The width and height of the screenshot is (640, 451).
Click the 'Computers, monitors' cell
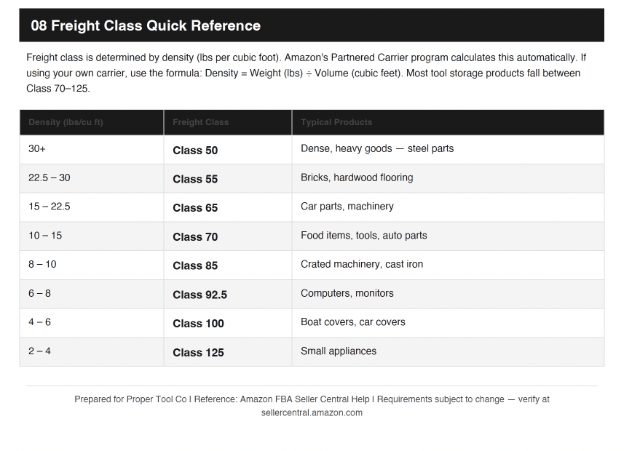click(448, 294)
